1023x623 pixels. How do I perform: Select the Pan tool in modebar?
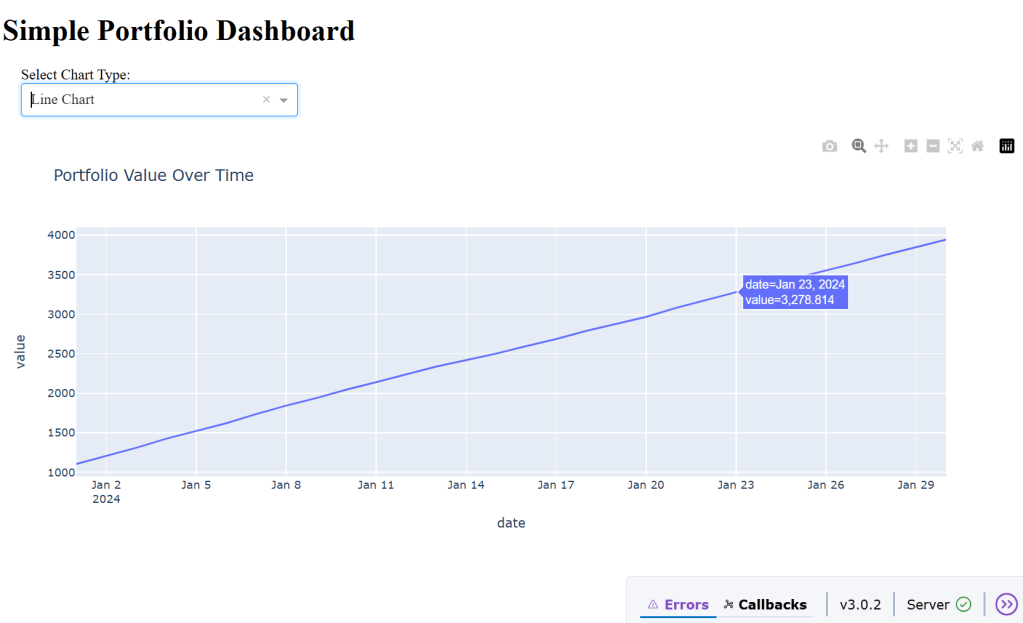tap(881, 146)
